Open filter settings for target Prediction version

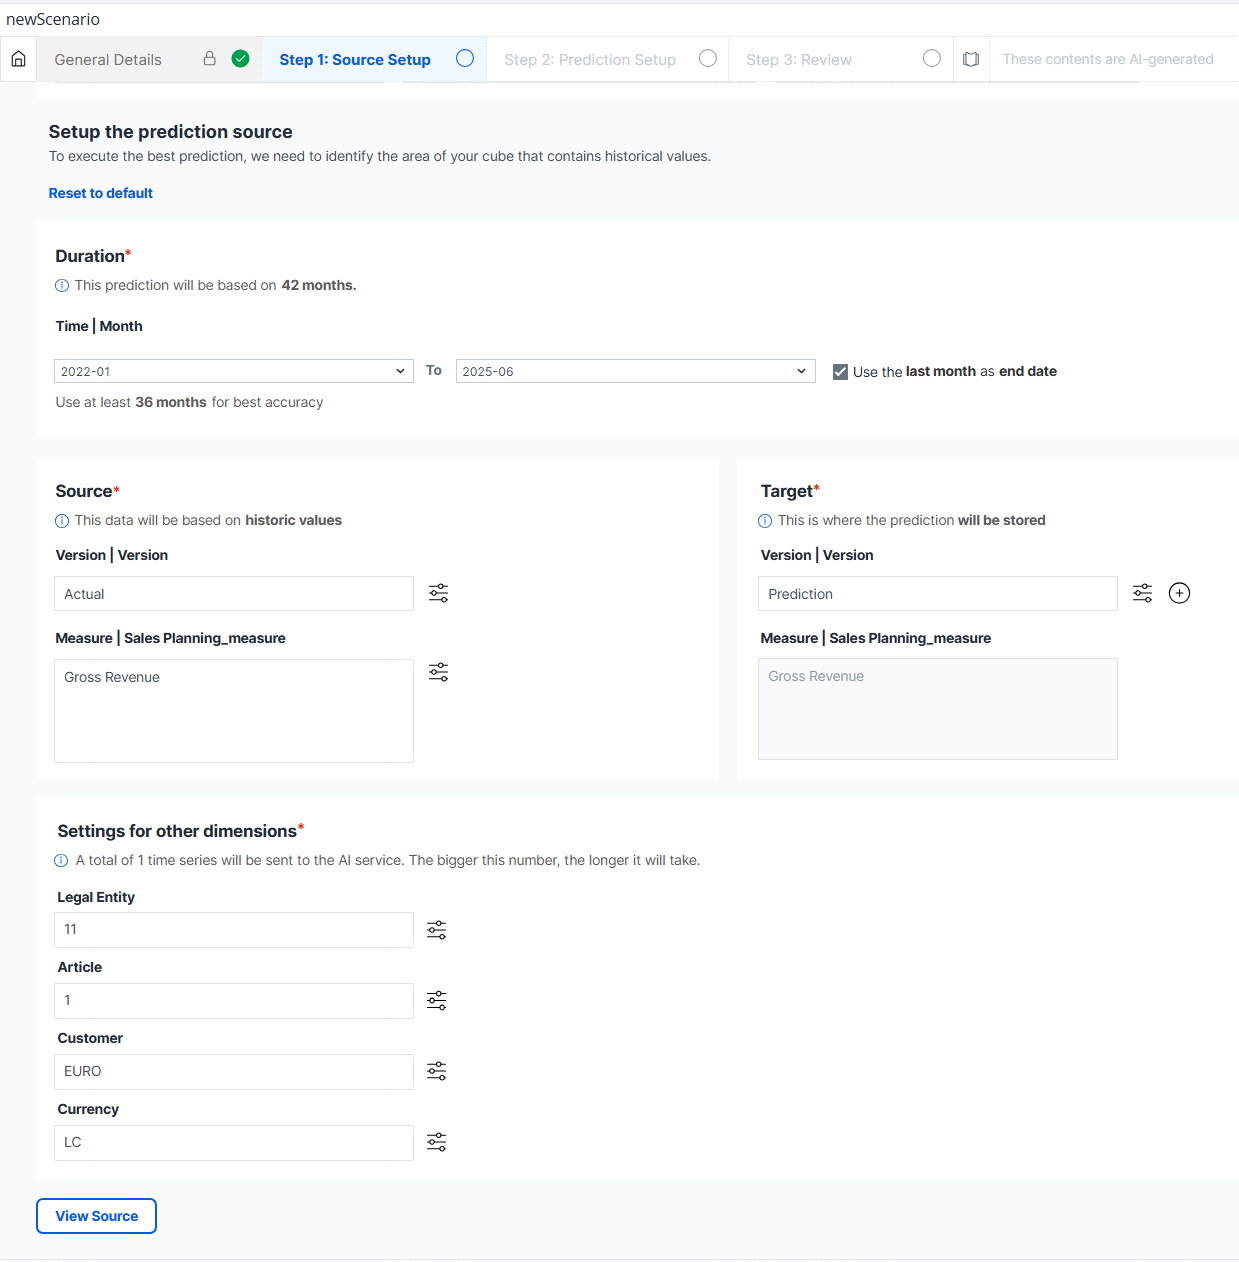[1142, 593]
